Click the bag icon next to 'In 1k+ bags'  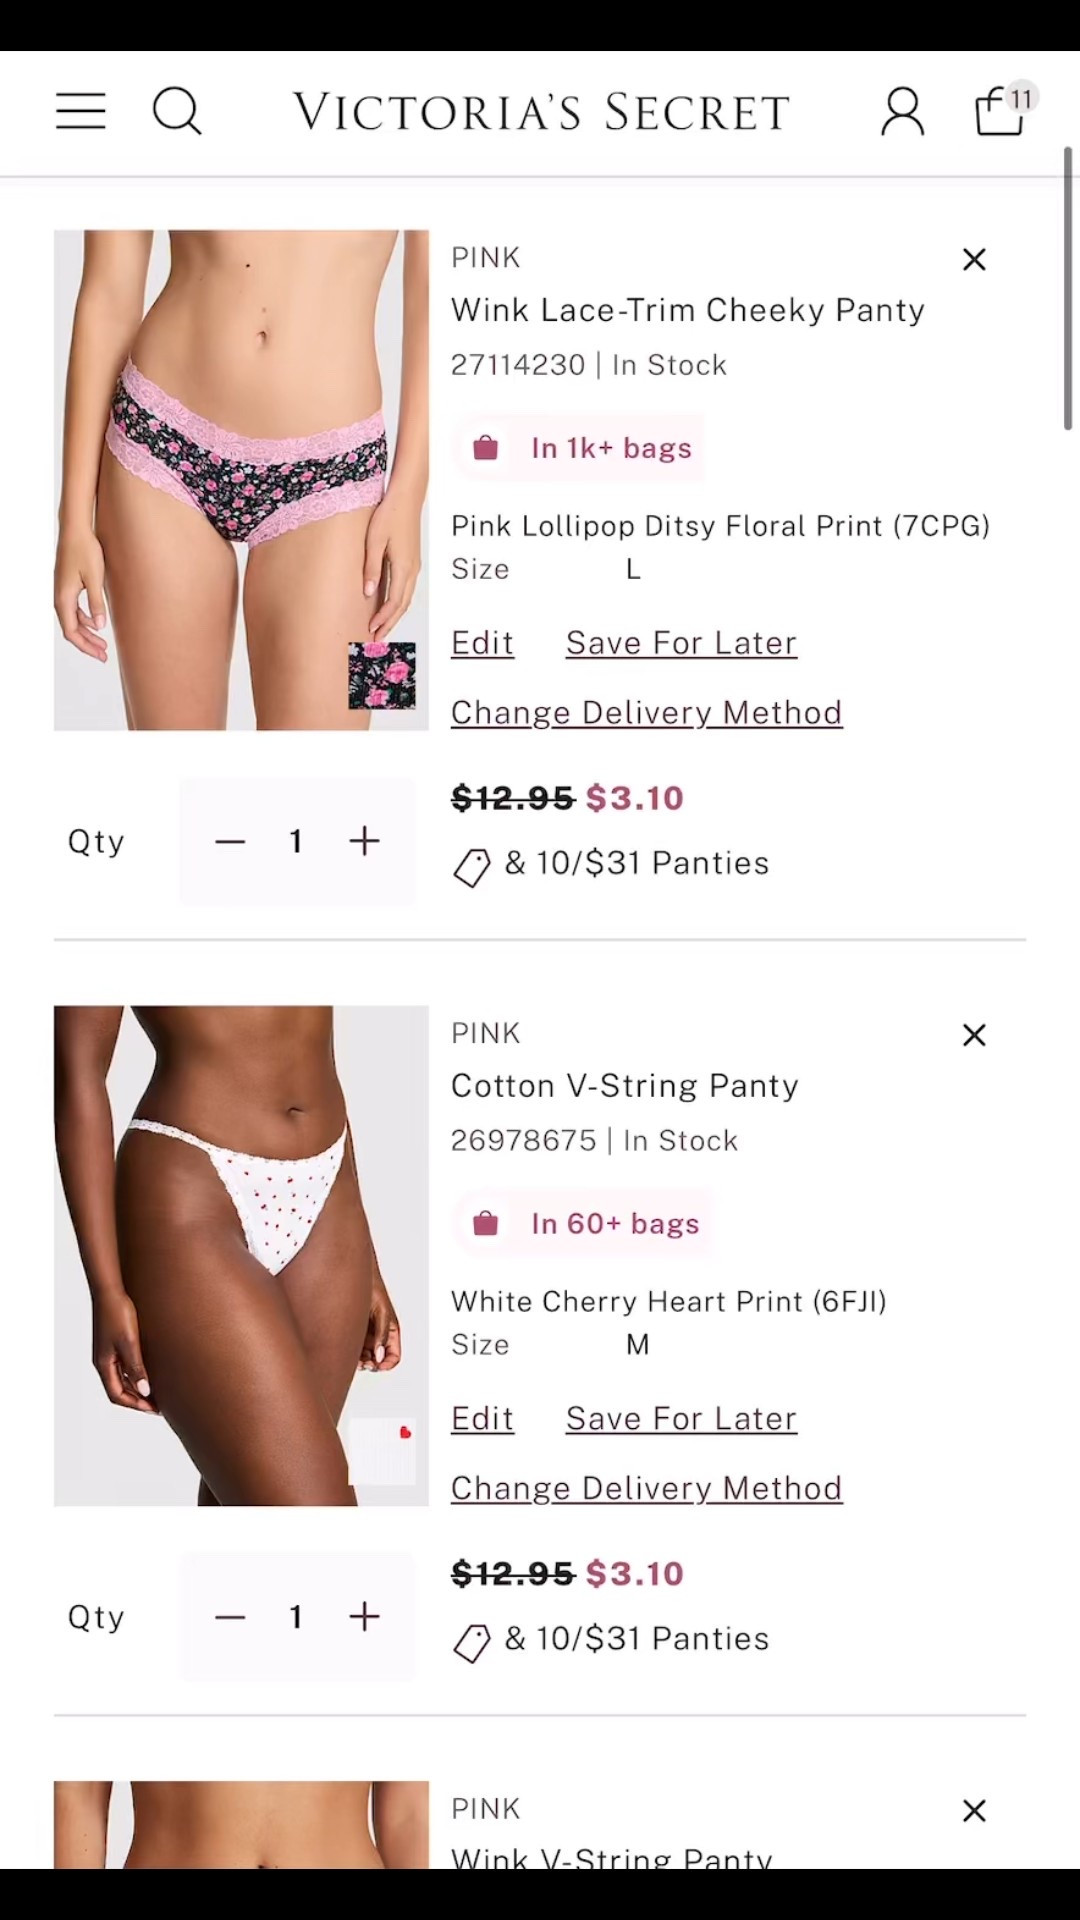[486, 447]
